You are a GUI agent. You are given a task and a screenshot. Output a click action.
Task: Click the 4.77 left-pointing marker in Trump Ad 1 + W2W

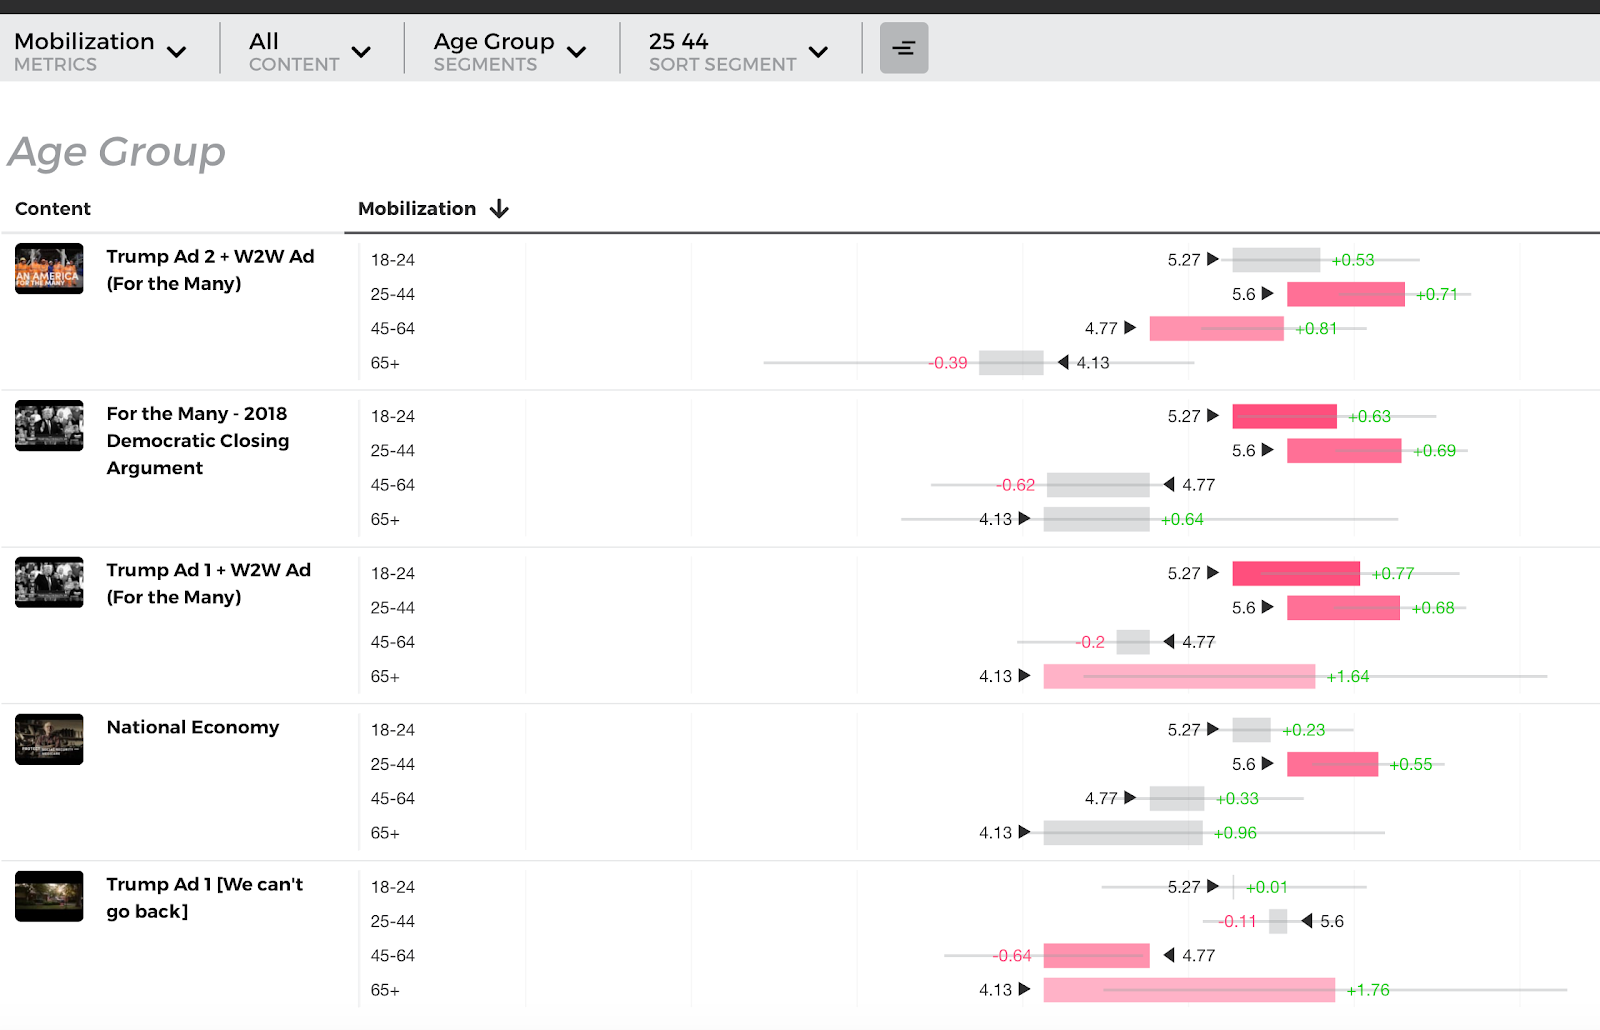(x=1169, y=642)
